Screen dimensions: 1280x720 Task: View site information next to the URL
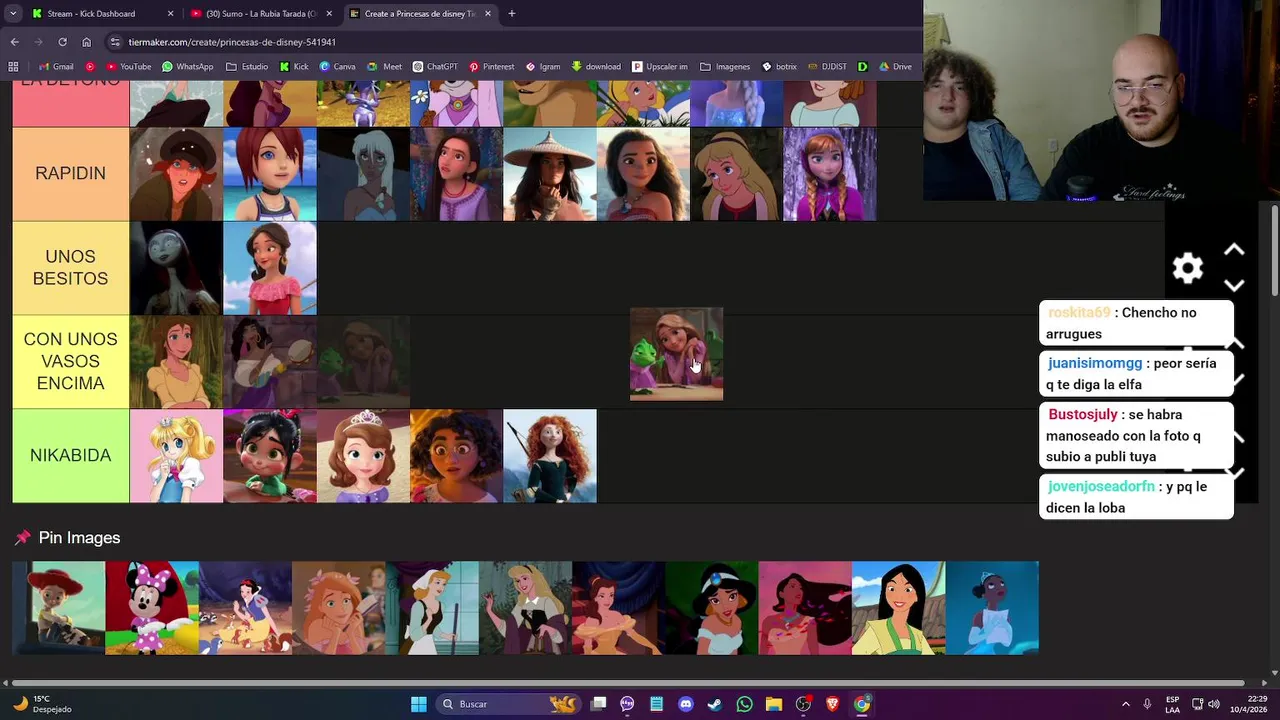point(116,42)
